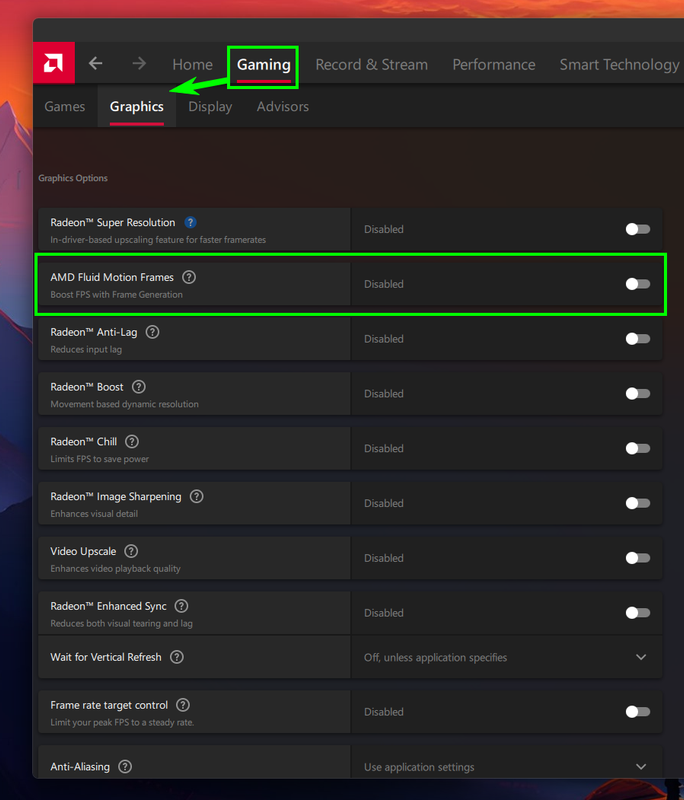Viewport: 684px width, 800px height.
Task: Enable Radeon Image Sharpening switch
Action: click(x=638, y=503)
